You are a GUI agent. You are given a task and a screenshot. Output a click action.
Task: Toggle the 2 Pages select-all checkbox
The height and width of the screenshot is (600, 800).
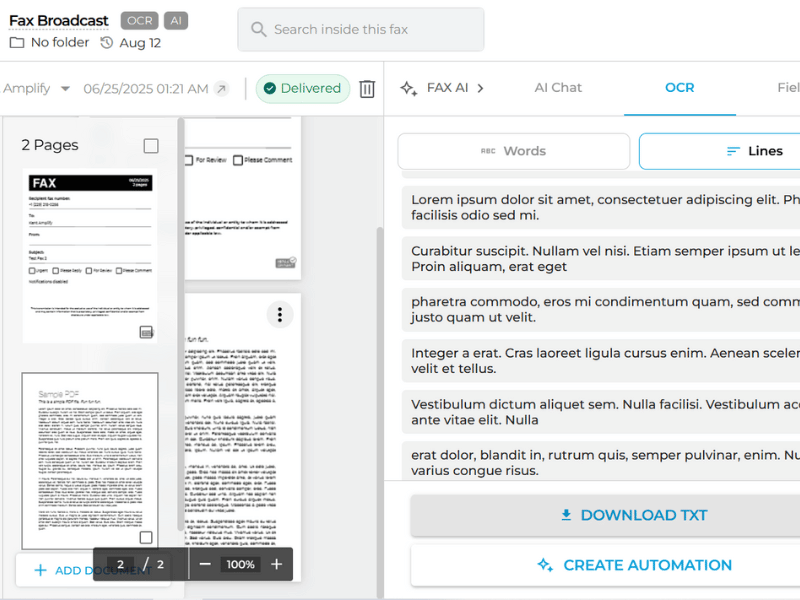point(151,146)
